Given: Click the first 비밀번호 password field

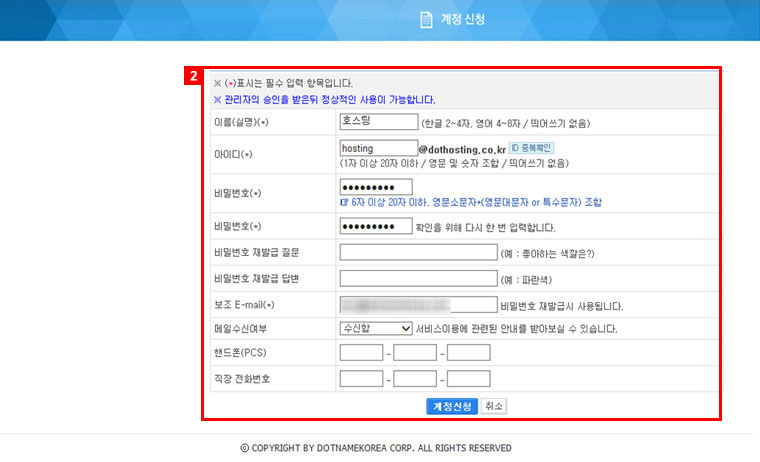Looking at the screenshot, I should (376, 187).
